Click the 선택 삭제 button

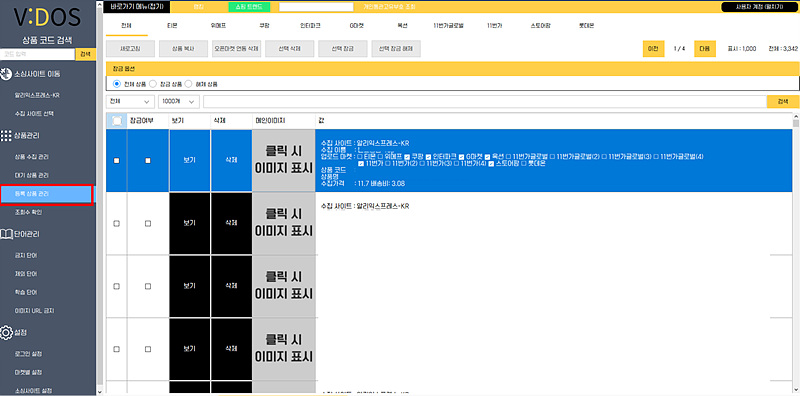pos(290,48)
